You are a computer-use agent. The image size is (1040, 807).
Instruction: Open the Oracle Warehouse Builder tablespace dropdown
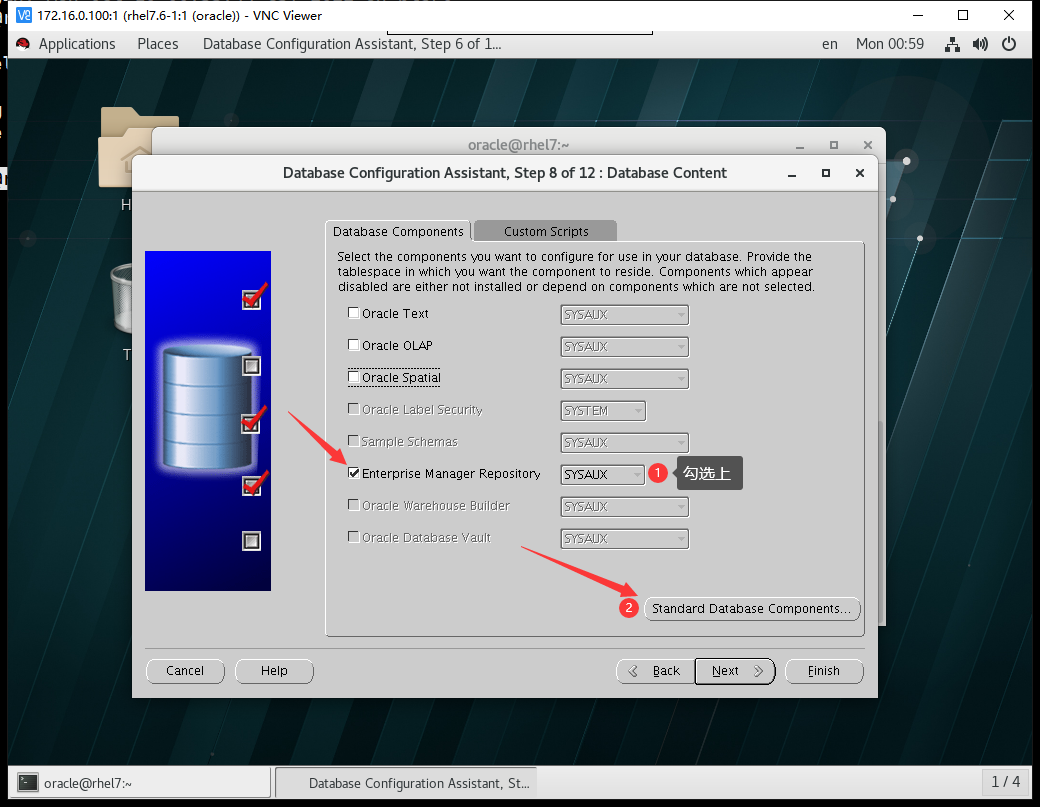tap(624, 507)
